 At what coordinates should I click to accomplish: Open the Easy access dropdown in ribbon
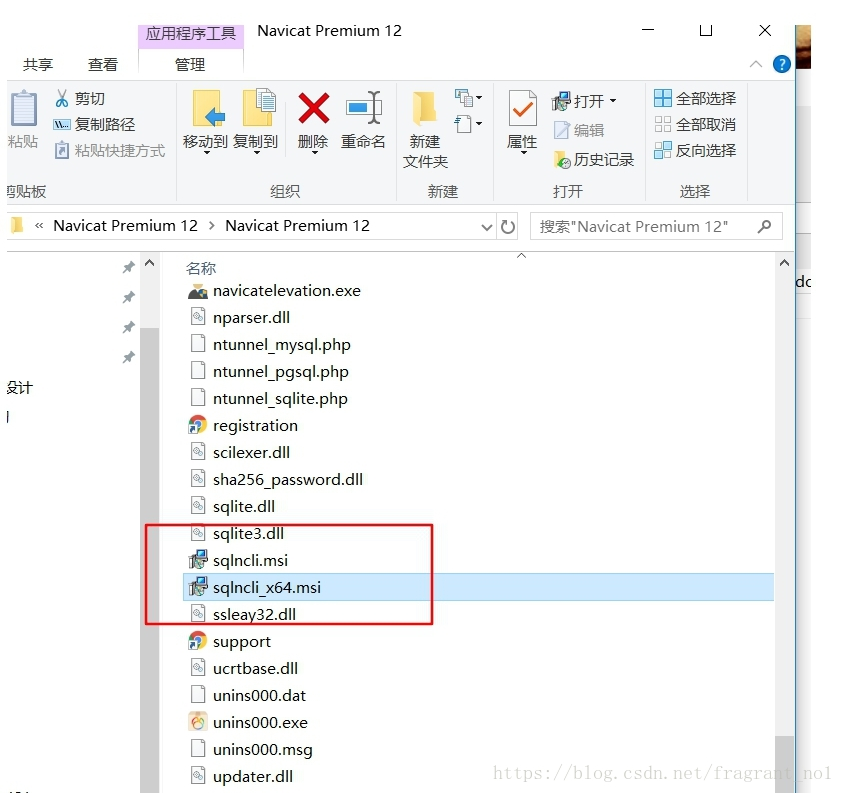click(468, 124)
